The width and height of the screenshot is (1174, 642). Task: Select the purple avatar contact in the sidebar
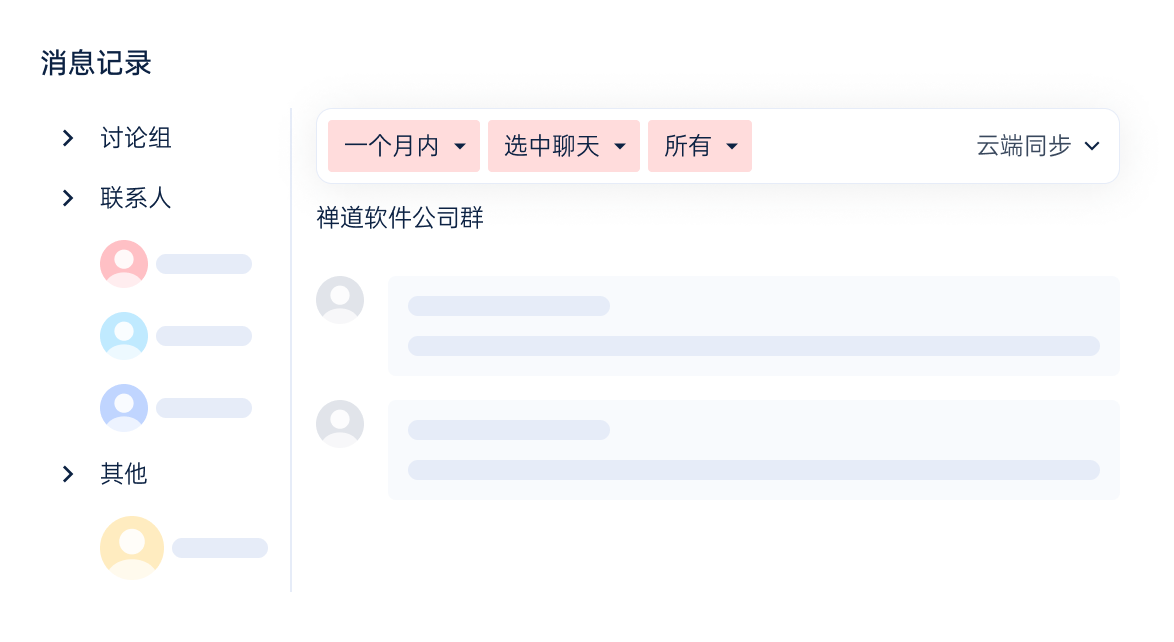[x=124, y=408]
